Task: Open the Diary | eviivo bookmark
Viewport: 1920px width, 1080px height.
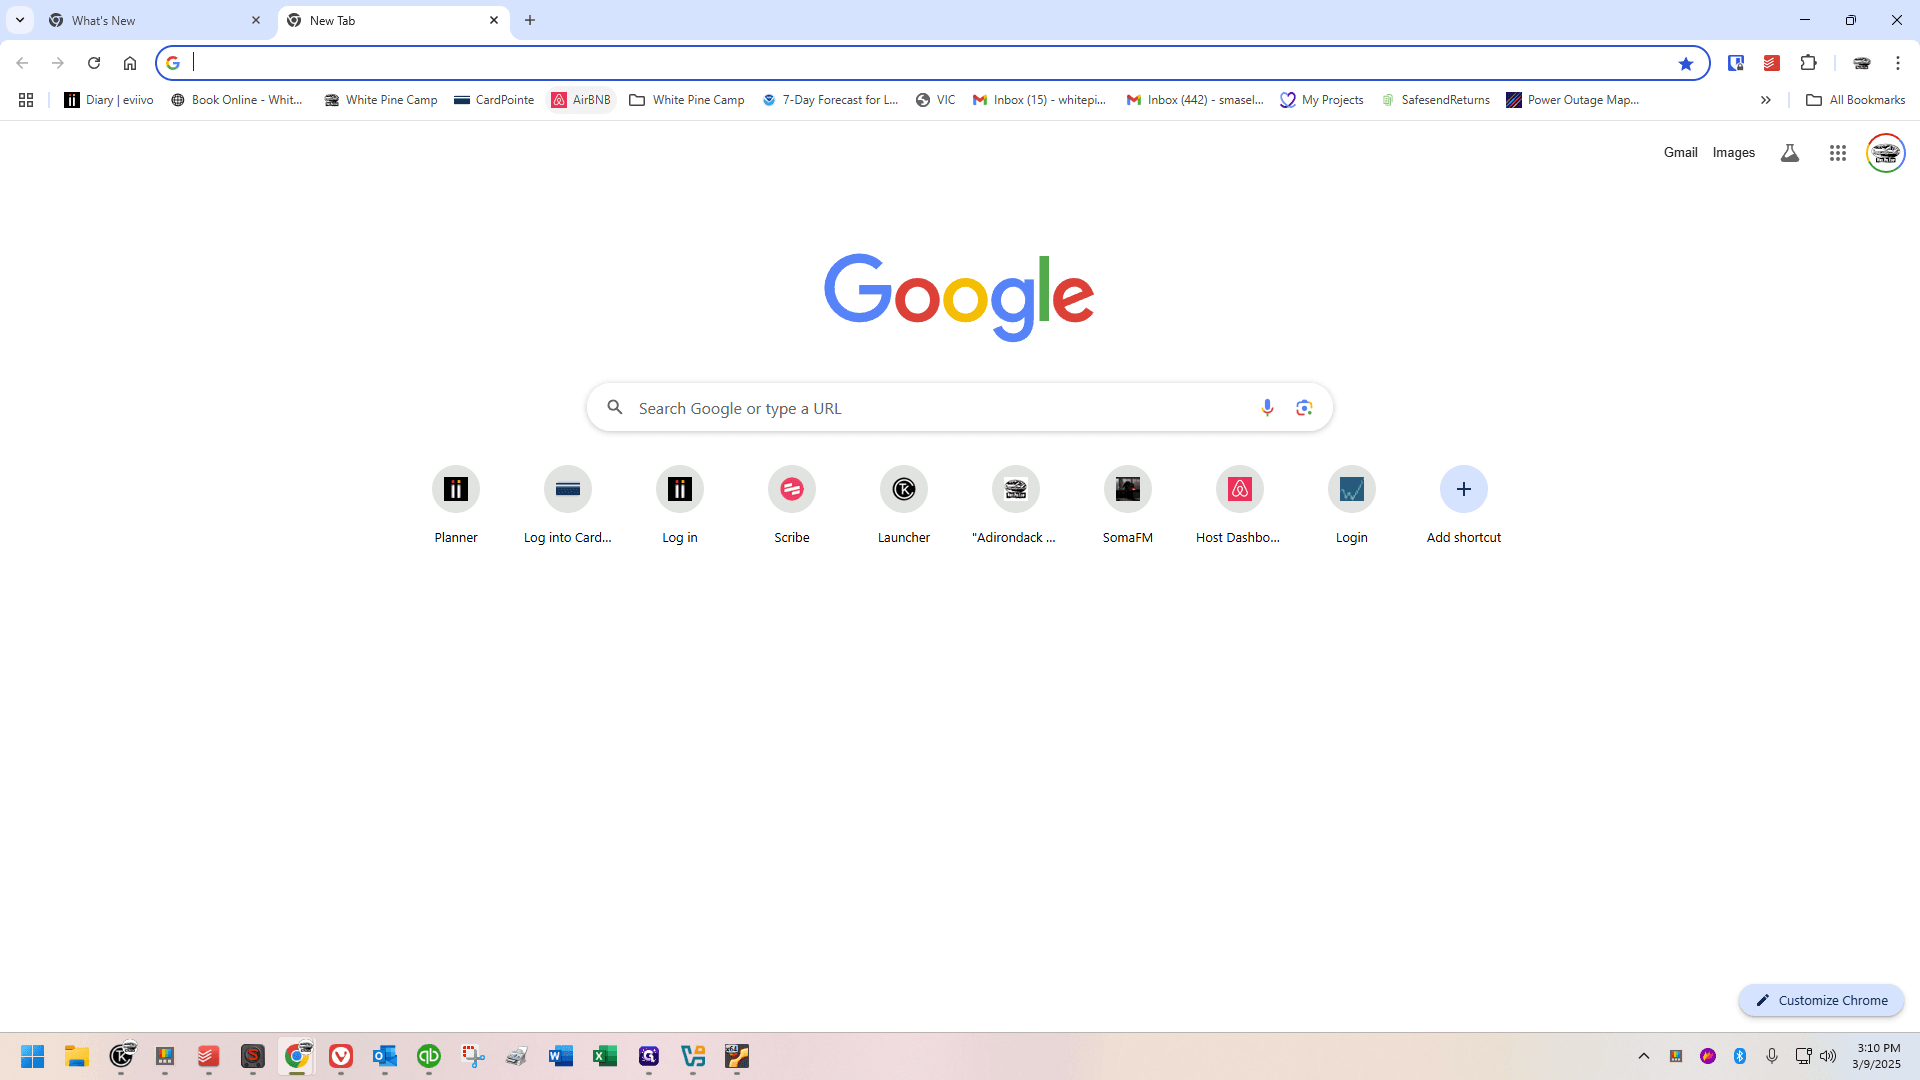Action: click(x=109, y=100)
